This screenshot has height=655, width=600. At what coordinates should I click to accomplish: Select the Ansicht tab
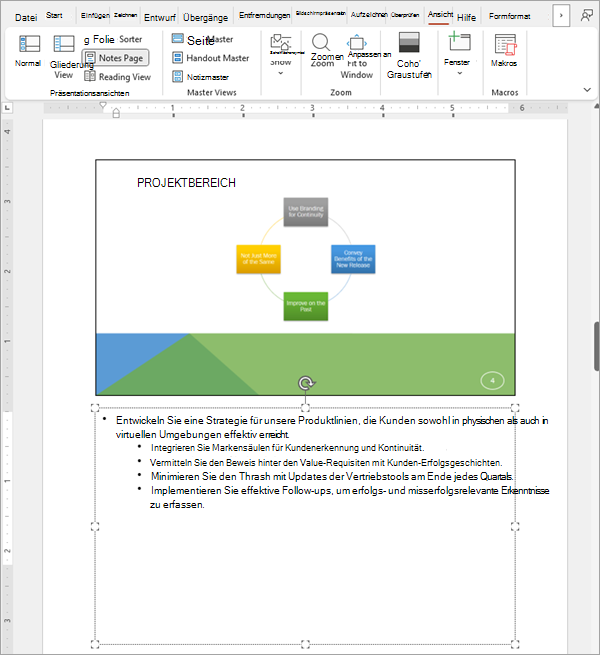[x=440, y=15]
